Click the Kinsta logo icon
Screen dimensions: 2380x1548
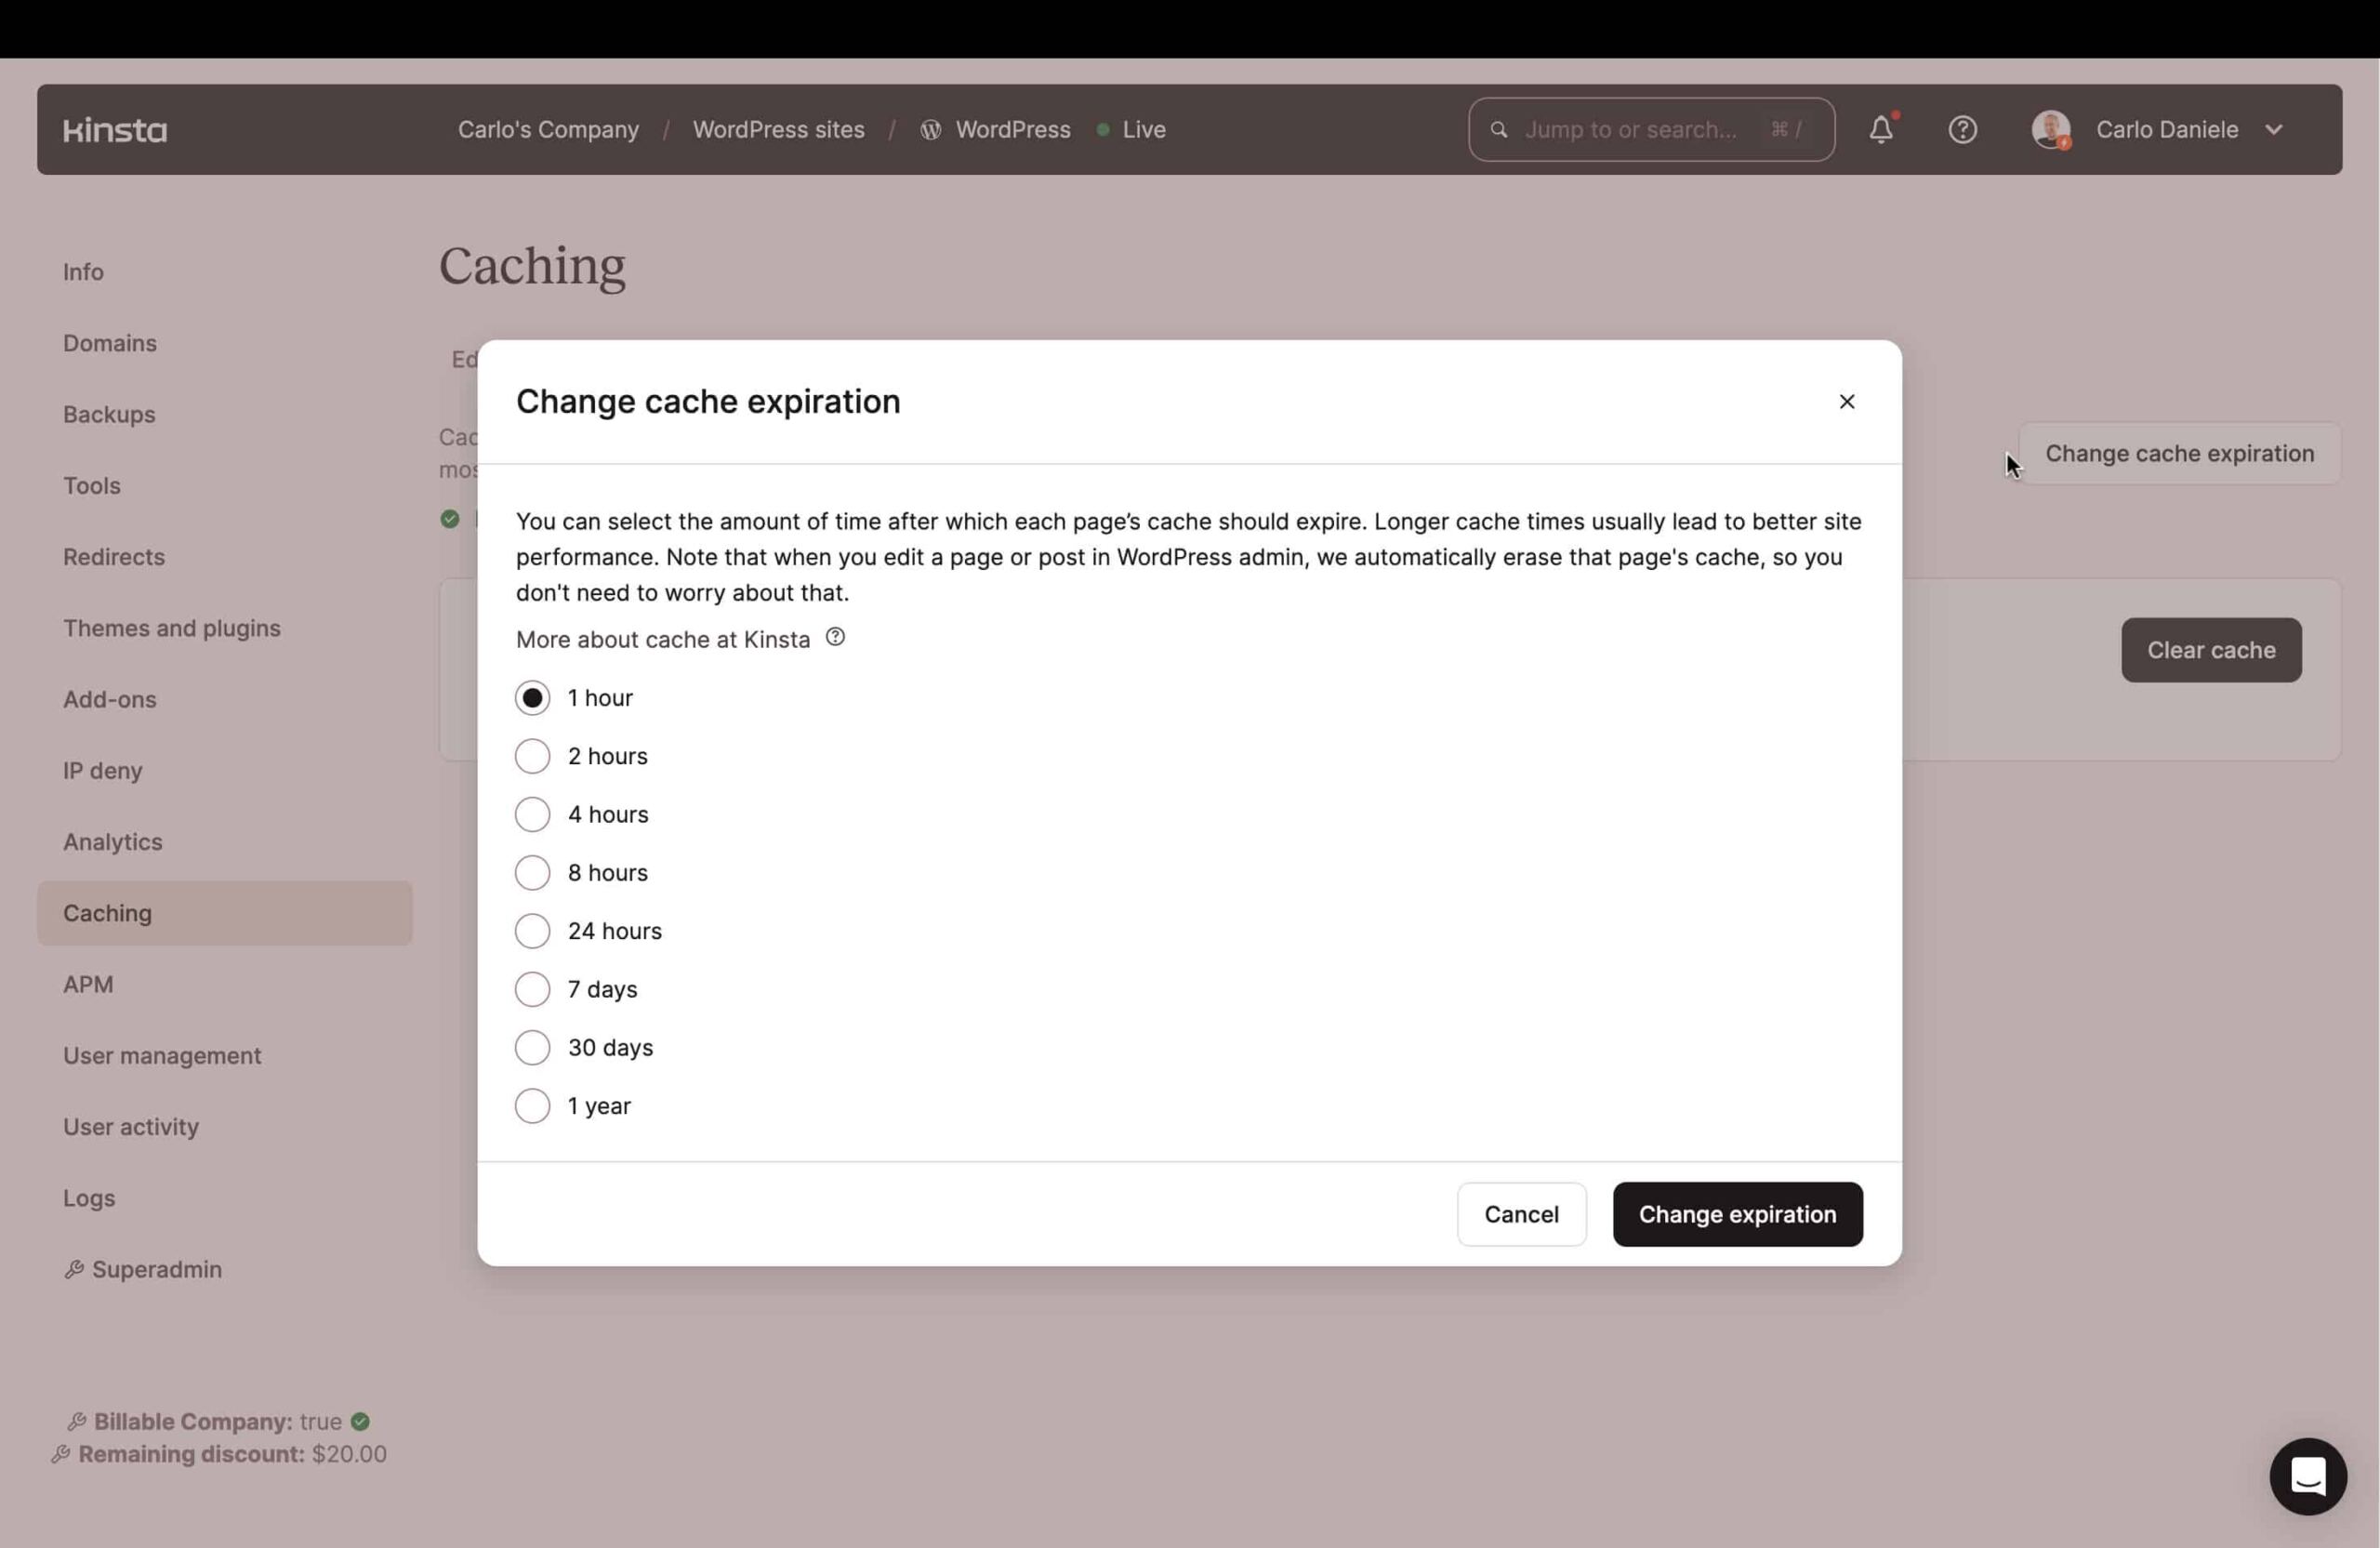click(112, 128)
